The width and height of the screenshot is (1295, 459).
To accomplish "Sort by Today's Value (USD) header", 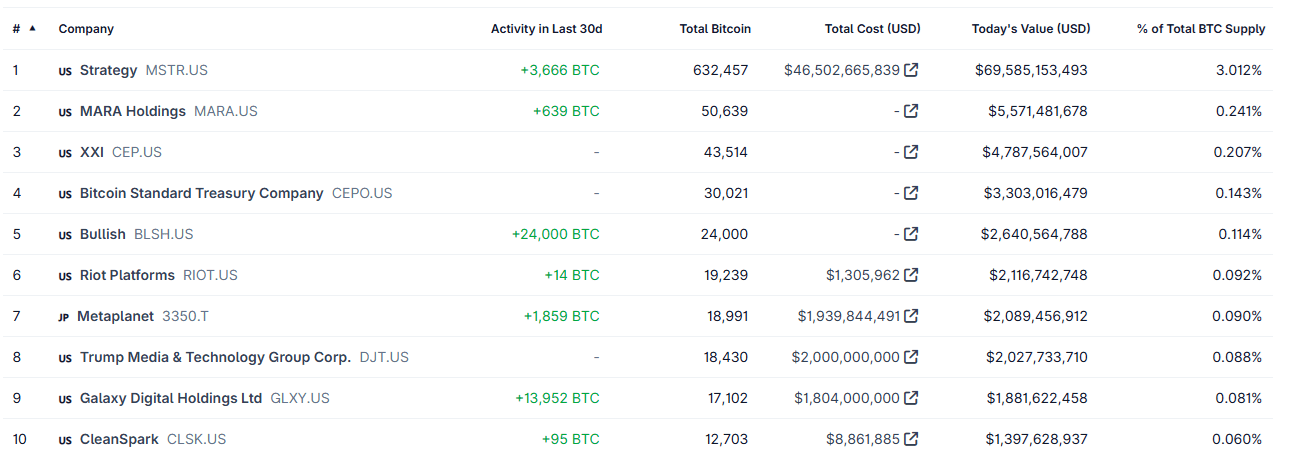I will [x=1030, y=29].
